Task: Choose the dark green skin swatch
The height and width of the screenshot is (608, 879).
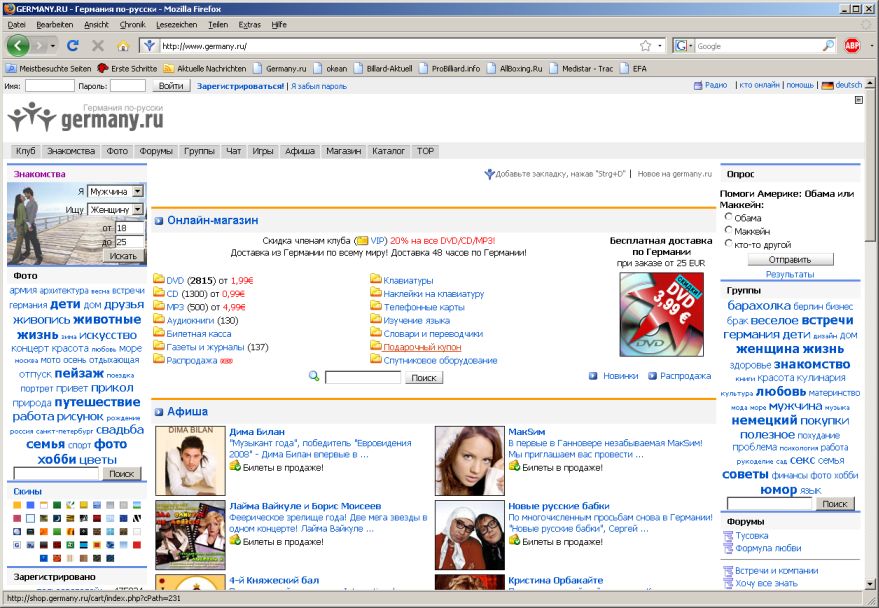Action: click(57, 505)
